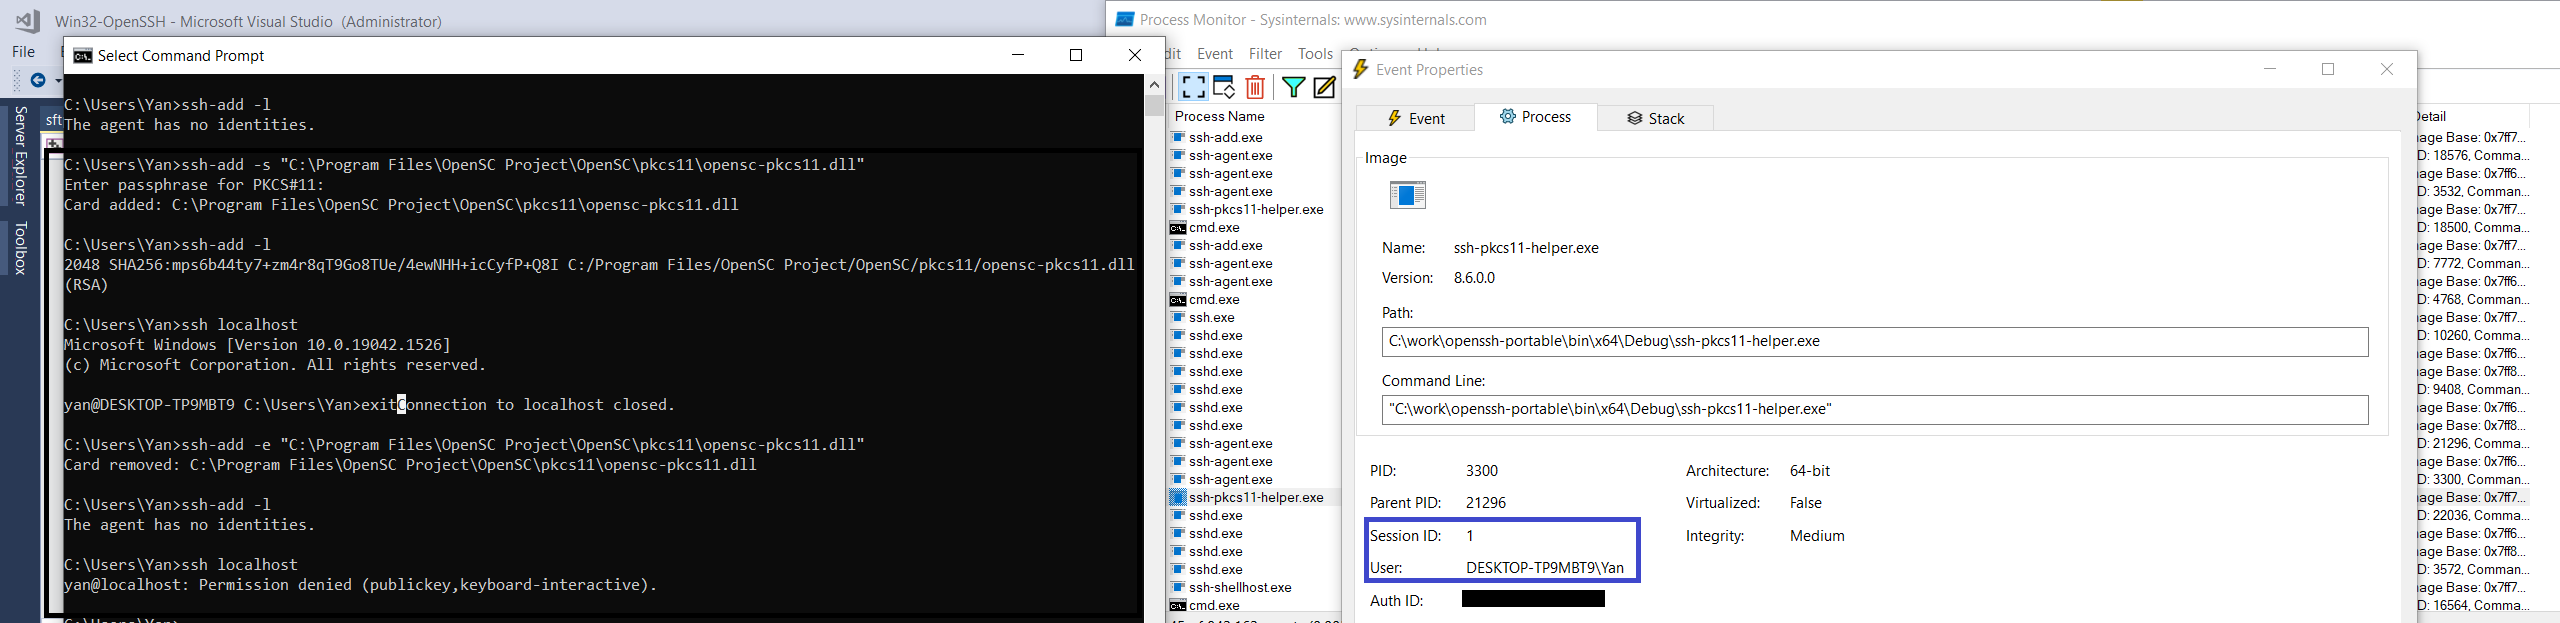Open the Tools menu in Process Monitor
The image size is (2560, 623).
click(1315, 54)
